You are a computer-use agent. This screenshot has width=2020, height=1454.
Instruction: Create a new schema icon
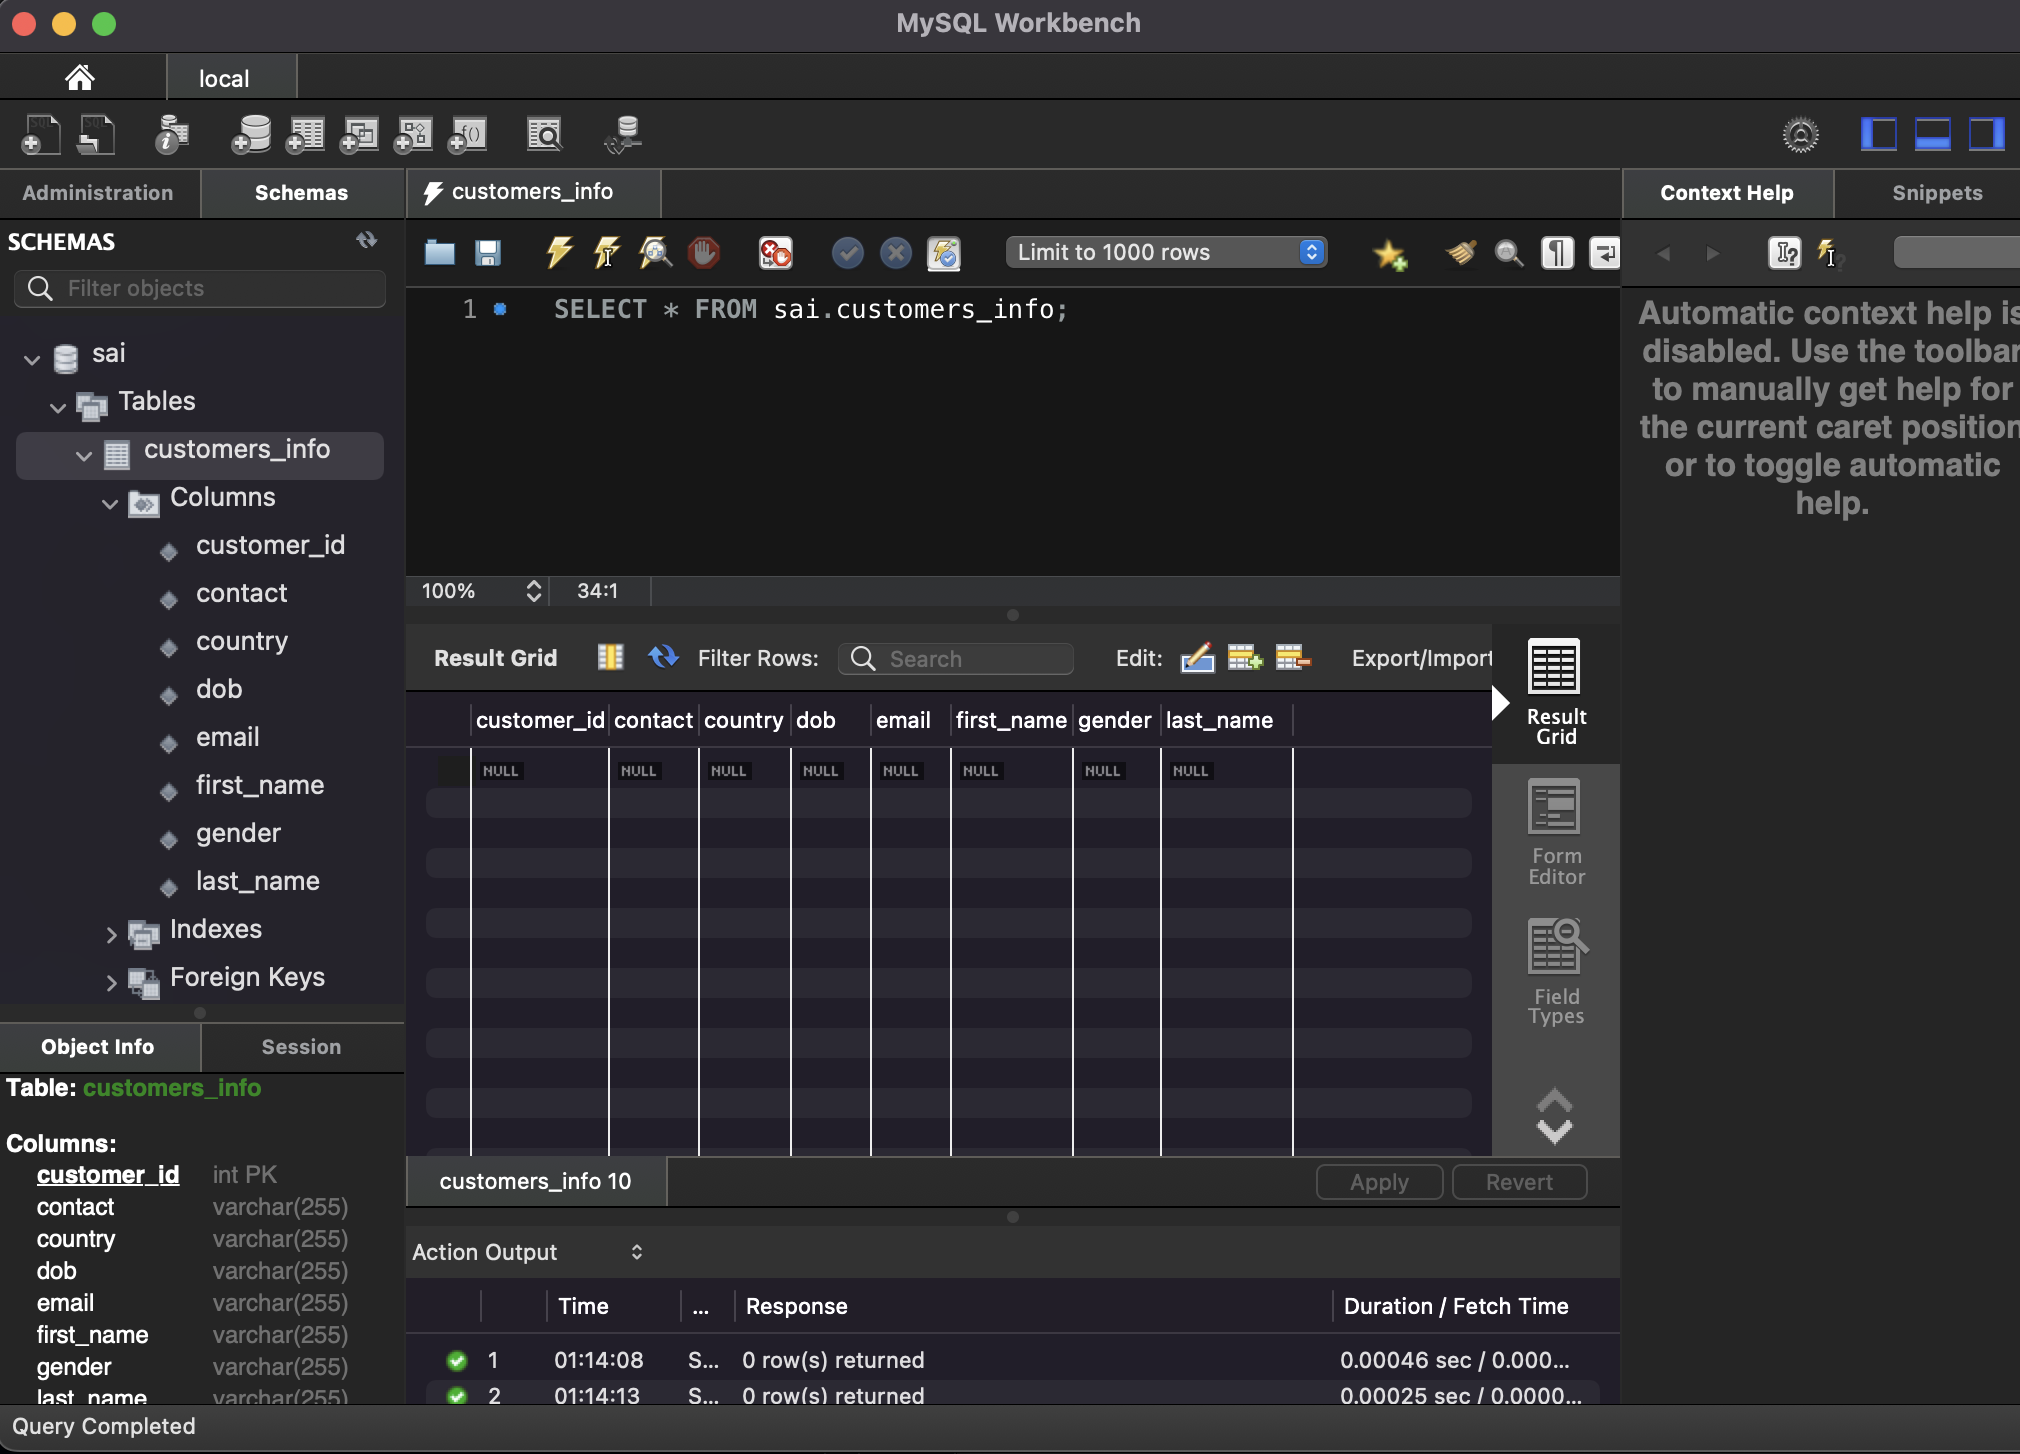coord(251,134)
